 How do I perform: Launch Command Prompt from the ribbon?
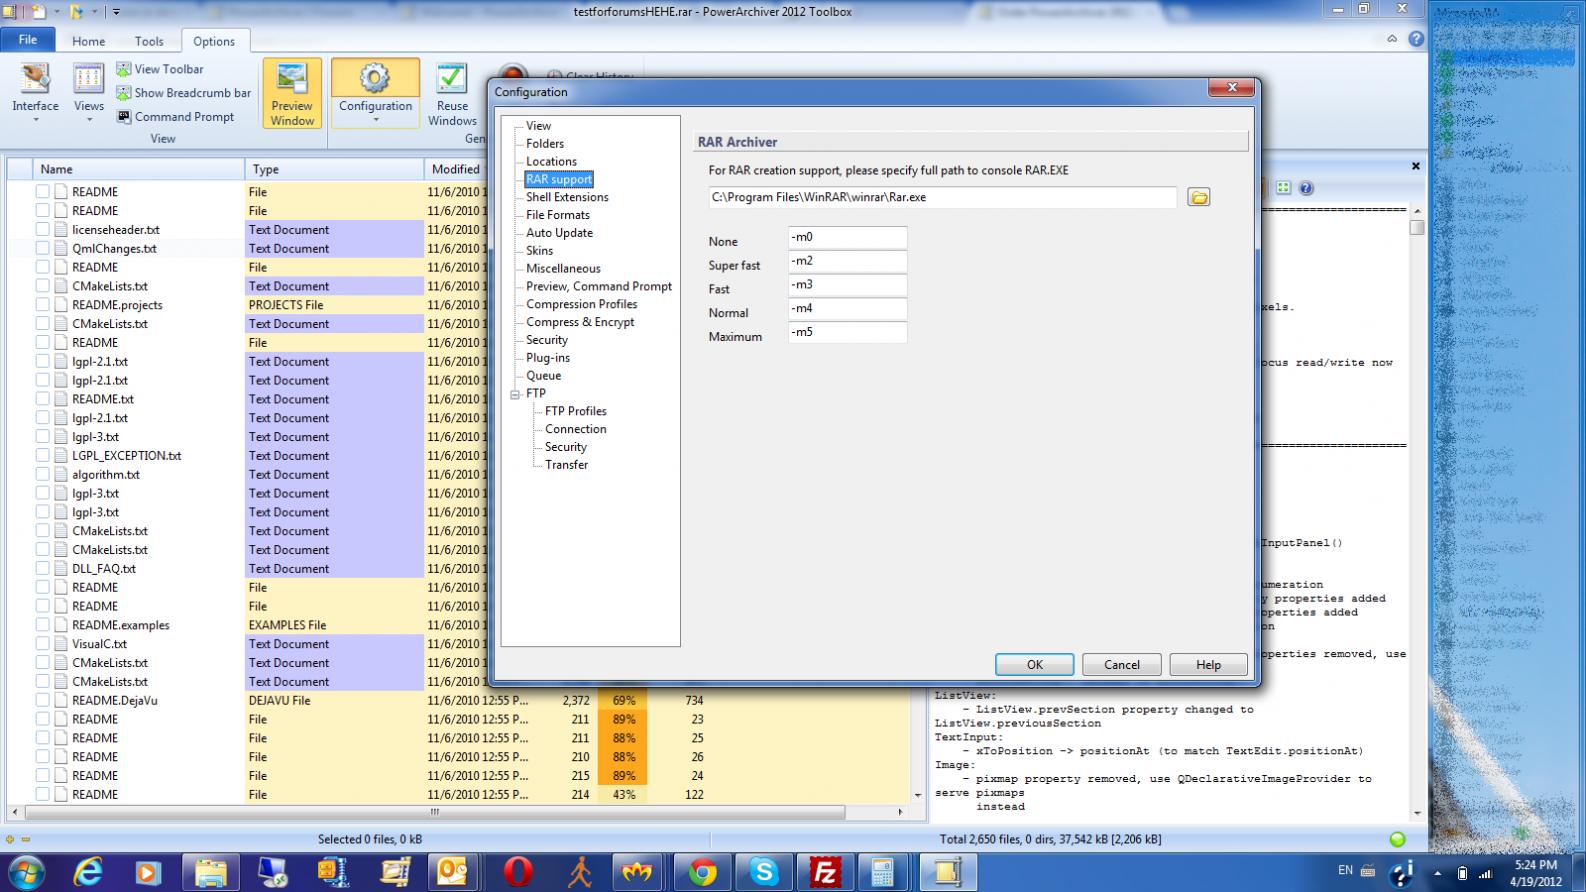point(176,117)
